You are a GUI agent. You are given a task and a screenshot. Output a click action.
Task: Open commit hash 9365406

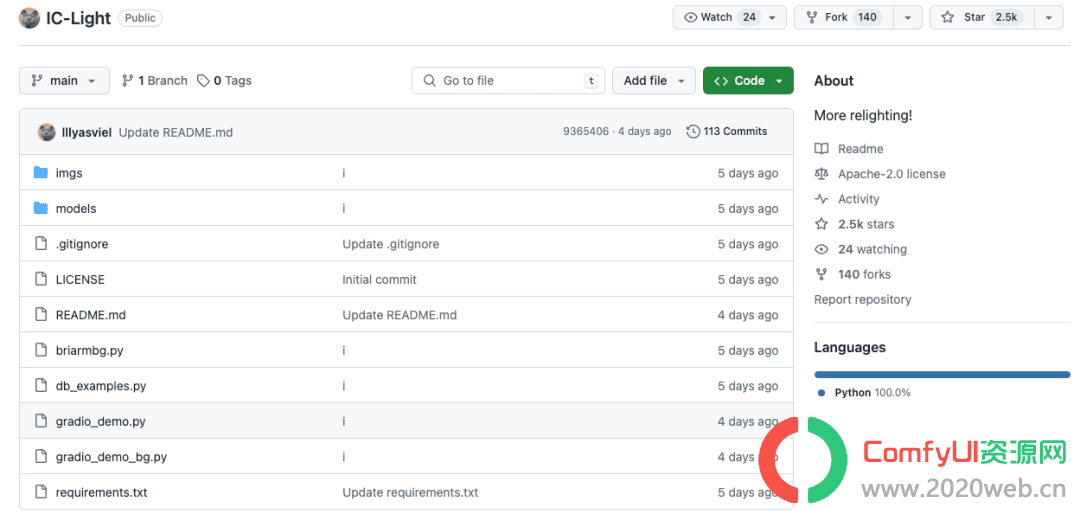[585, 131]
